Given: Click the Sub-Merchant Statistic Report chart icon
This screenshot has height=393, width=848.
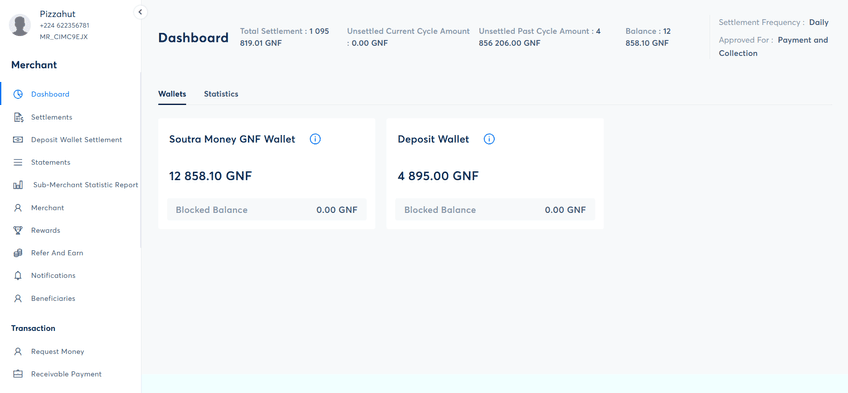Looking at the screenshot, I should click(18, 185).
